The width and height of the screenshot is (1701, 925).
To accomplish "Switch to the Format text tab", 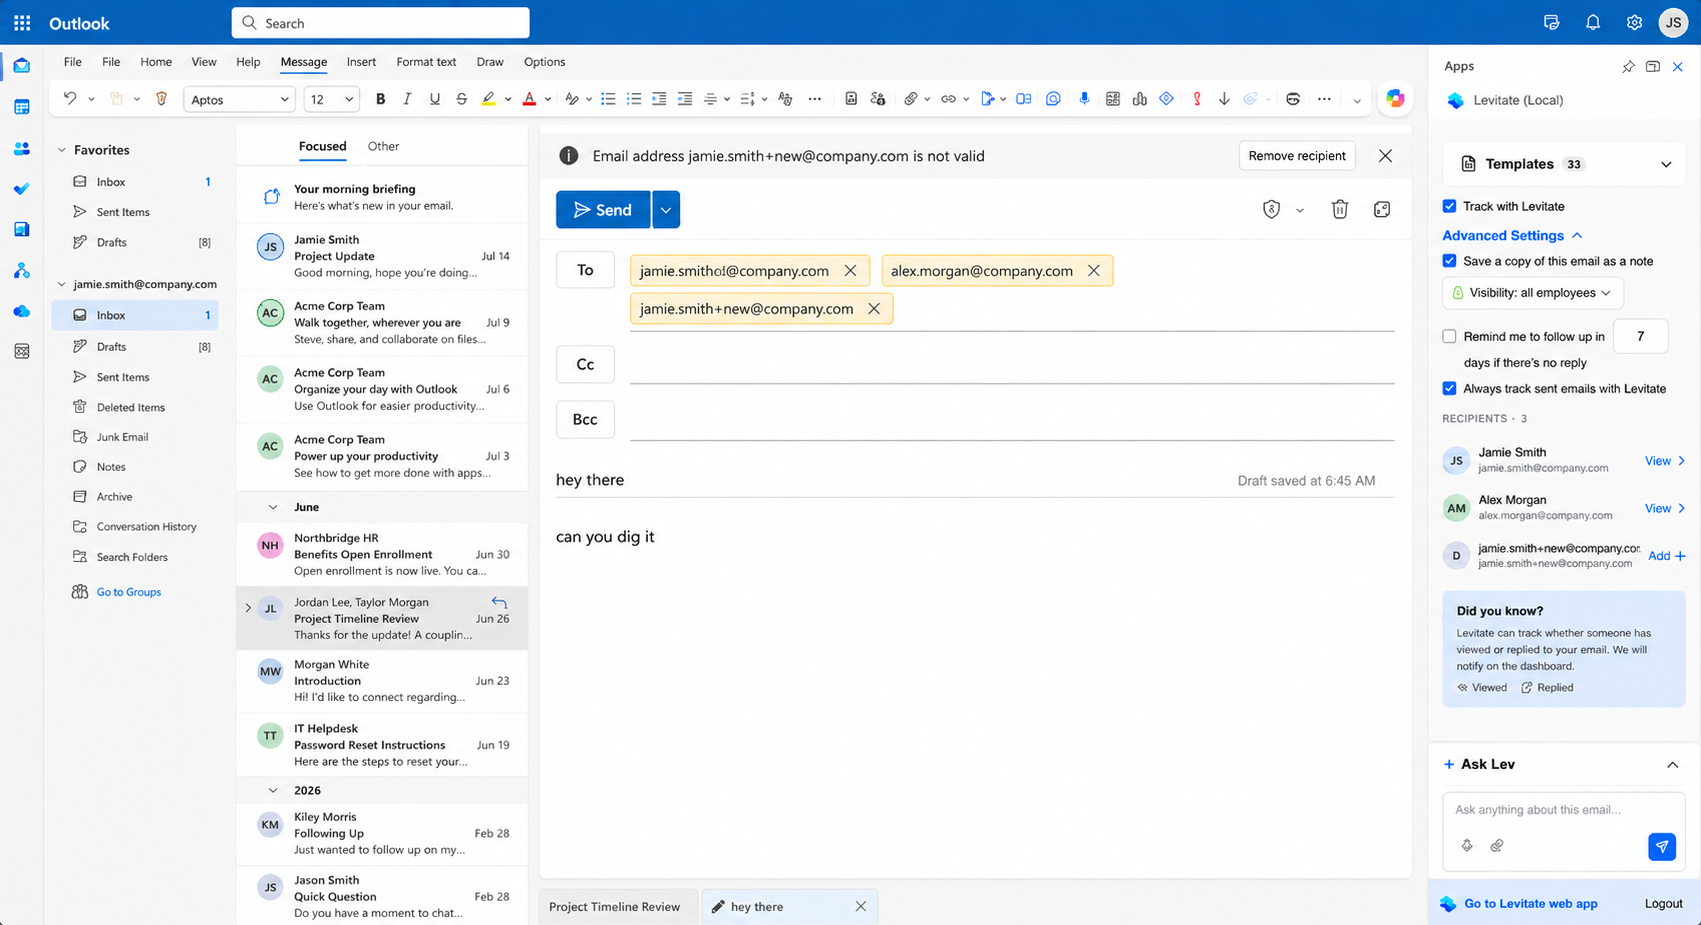I will pyautogui.click(x=426, y=62).
